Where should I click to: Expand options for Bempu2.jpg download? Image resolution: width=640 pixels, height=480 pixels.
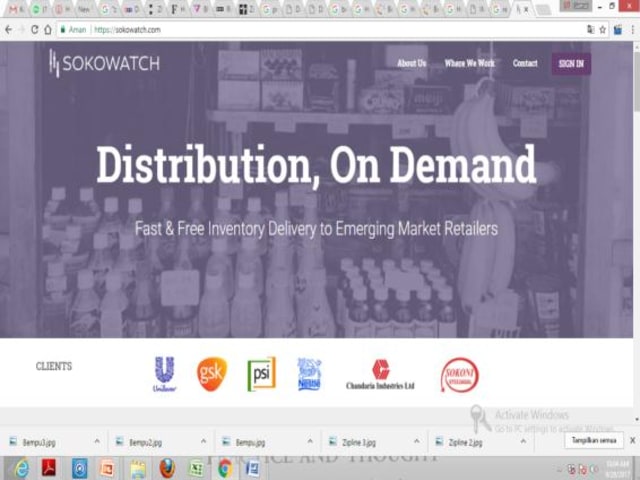point(203,441)
